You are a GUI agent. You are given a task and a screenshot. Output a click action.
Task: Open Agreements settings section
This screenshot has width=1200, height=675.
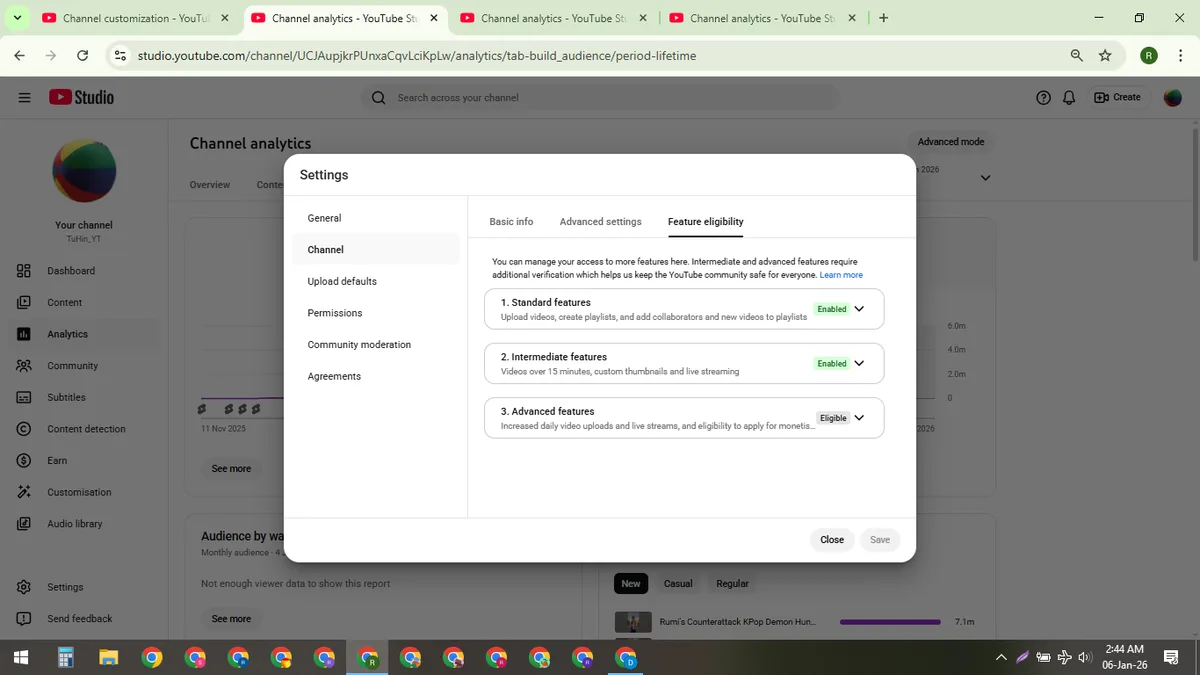[x=376, y=376]
